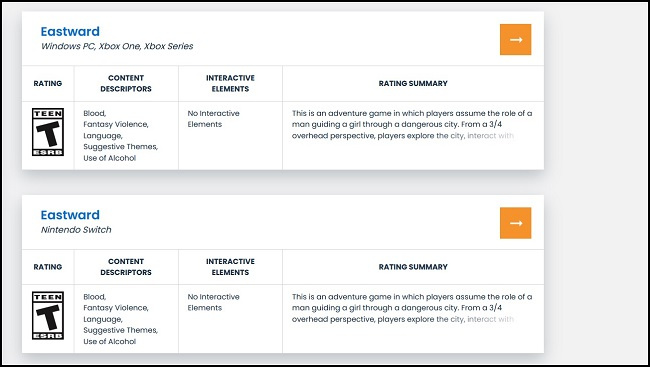Click the Rating column header in the second card
This screenshot has width=650, height=367.
48,267
